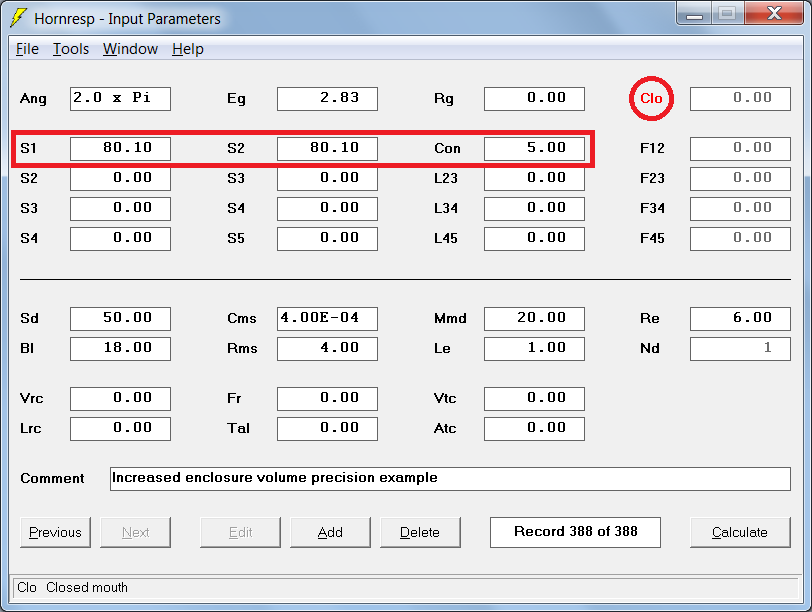Click the F23 value field
Viewport: 812px width, 612px height.
740,179
